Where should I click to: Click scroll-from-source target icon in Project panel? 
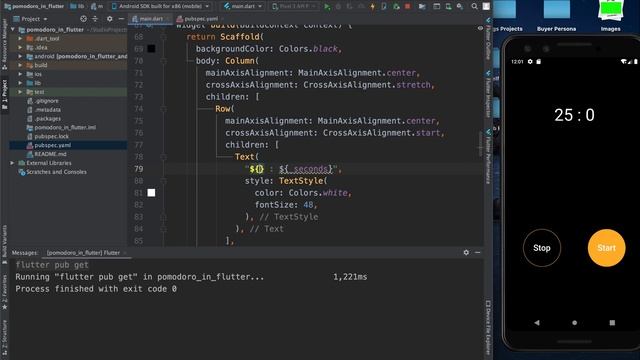[x=83, y=19]
